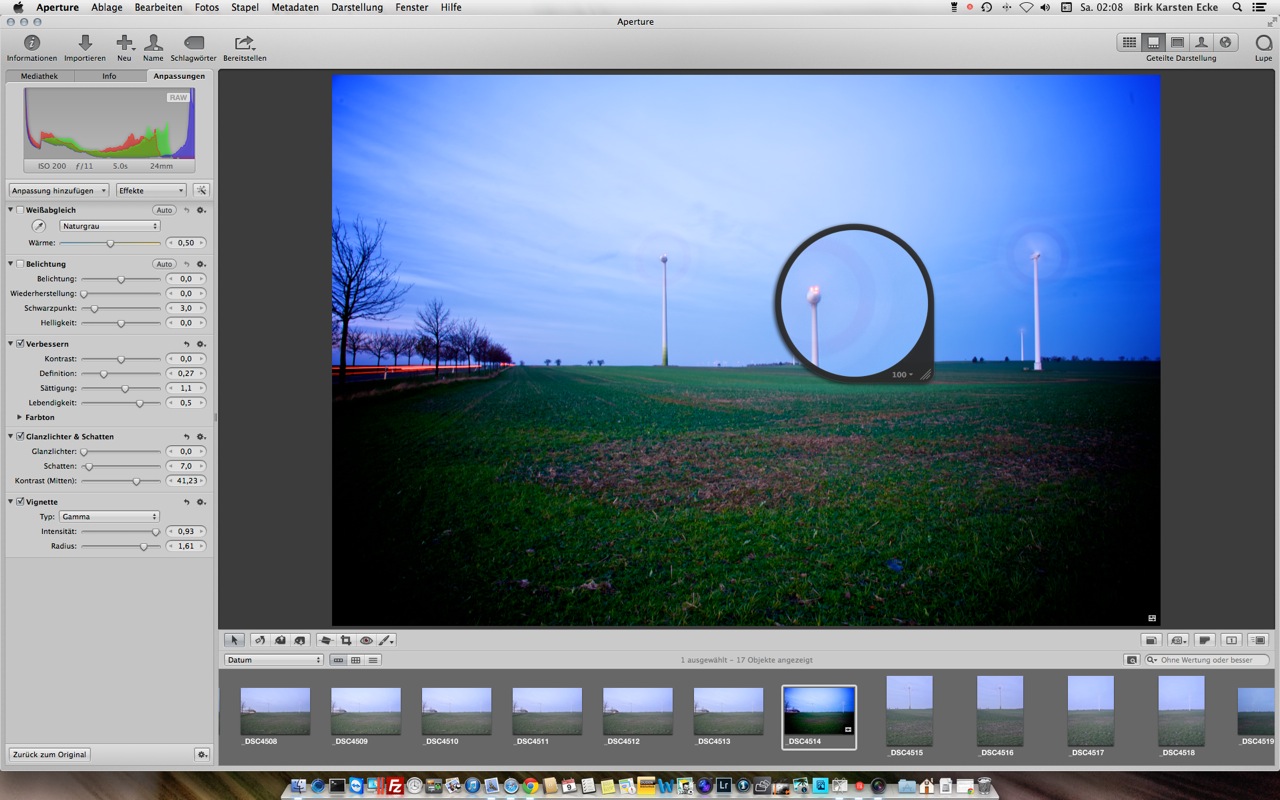Disable the Verbessern checkbox

coord(20,344)
